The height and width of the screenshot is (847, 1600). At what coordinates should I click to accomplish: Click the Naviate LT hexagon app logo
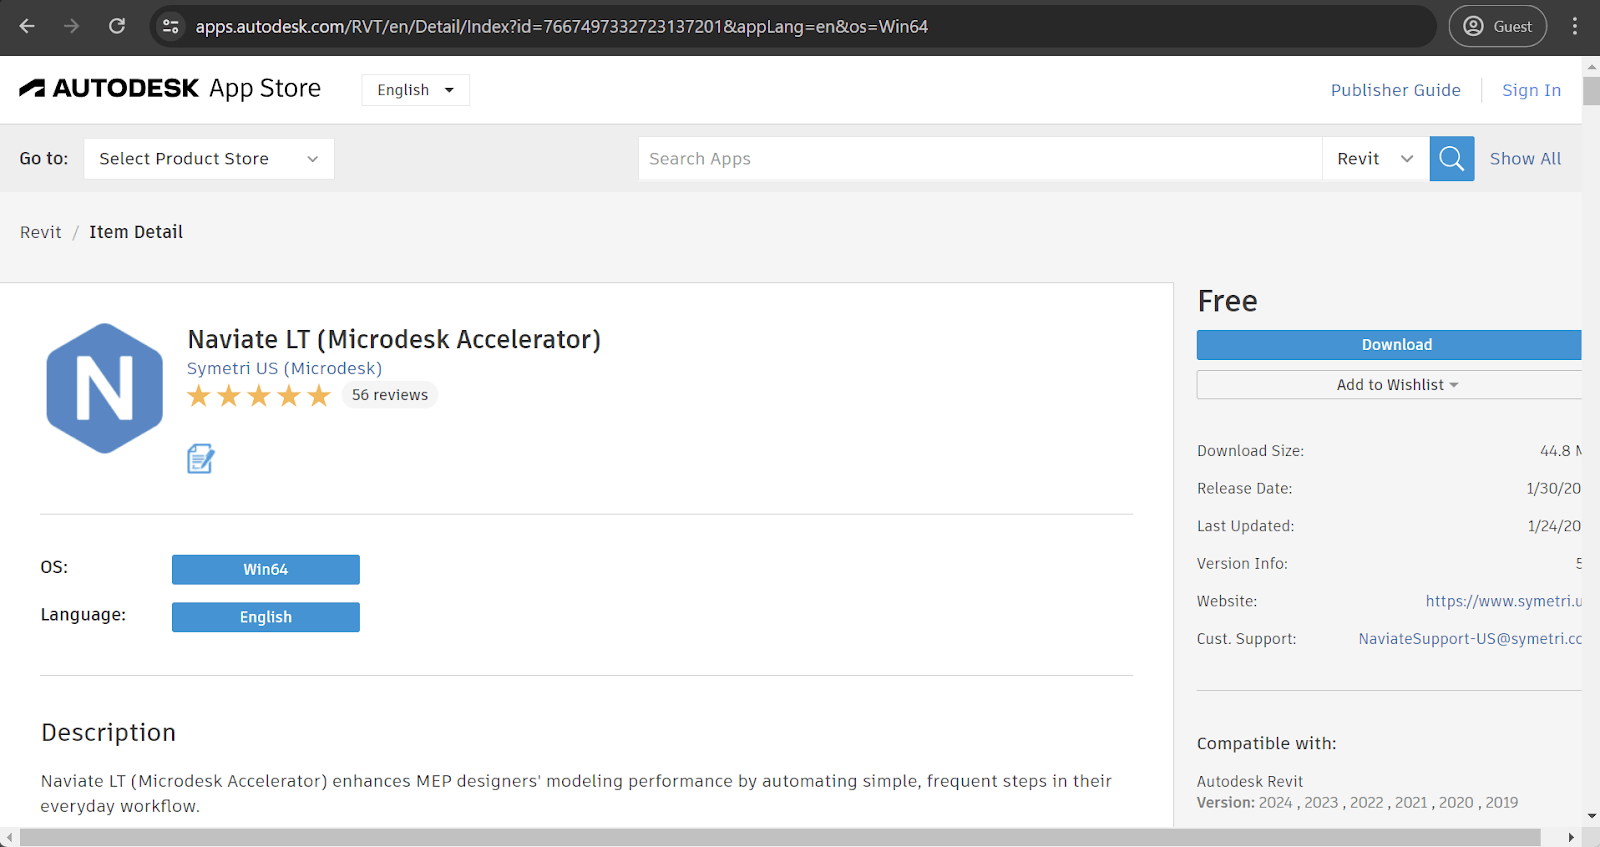coord(104,388)
